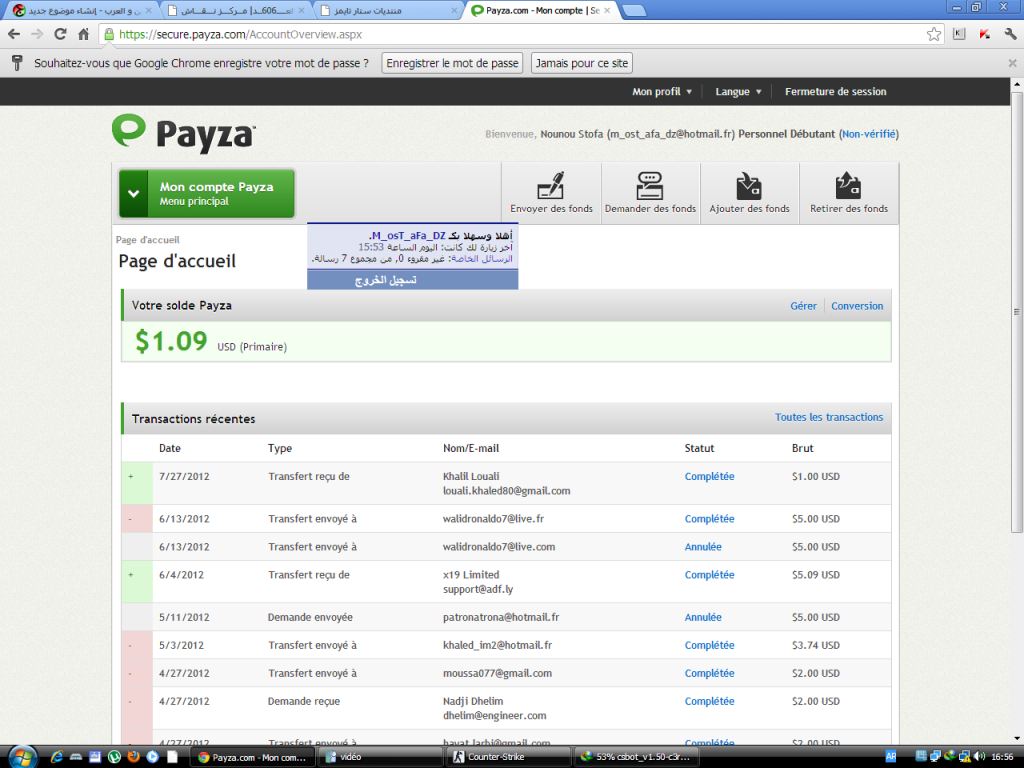Open the Chrome wrench settings menu
The height and width of the screenshot is (768, 1024).
pyautogui.click(x=1010, y=35)
